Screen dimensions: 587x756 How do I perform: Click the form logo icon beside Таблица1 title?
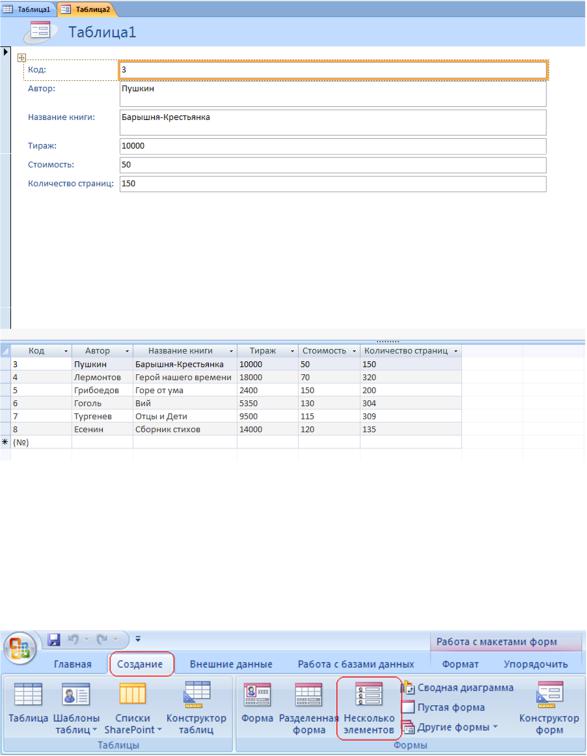pos(40,31)
